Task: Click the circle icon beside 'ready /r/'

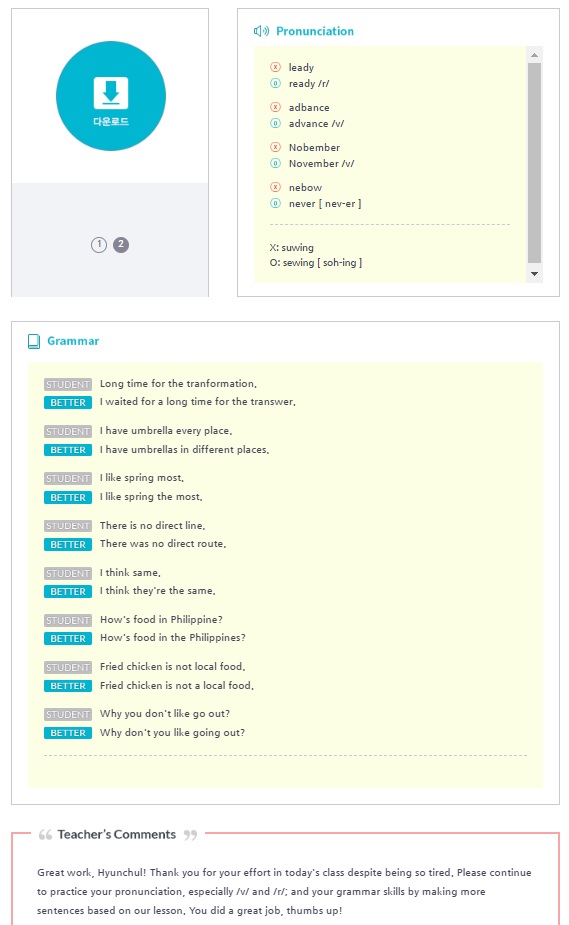Action: click(275, 83)
